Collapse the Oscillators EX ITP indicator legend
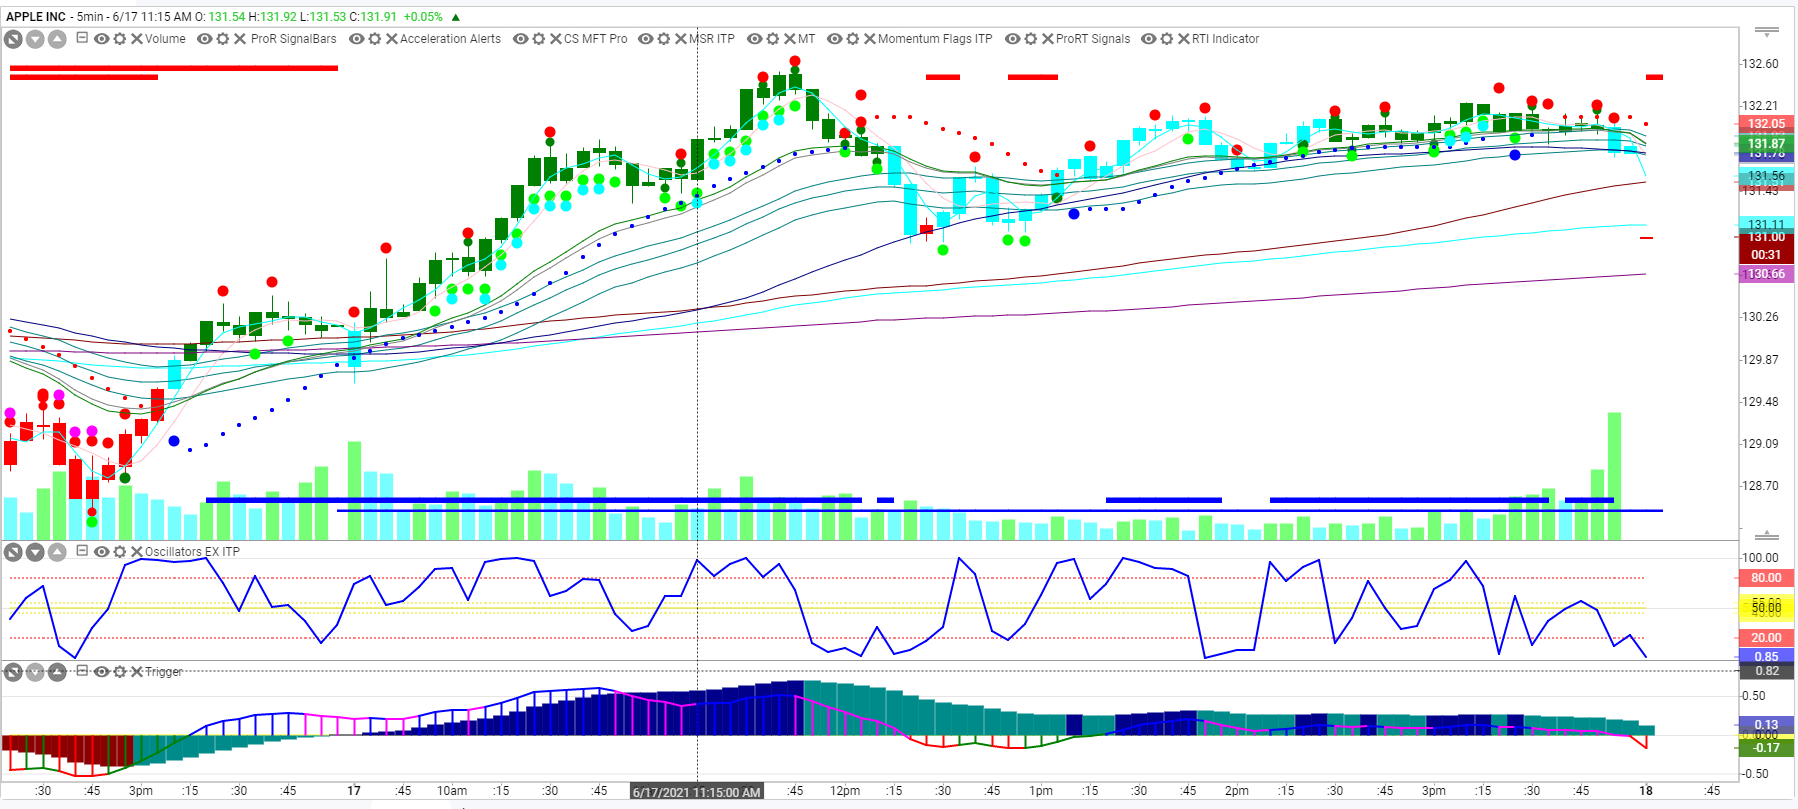Viewport: 1798px width, 809px height. tap(82, 551)
